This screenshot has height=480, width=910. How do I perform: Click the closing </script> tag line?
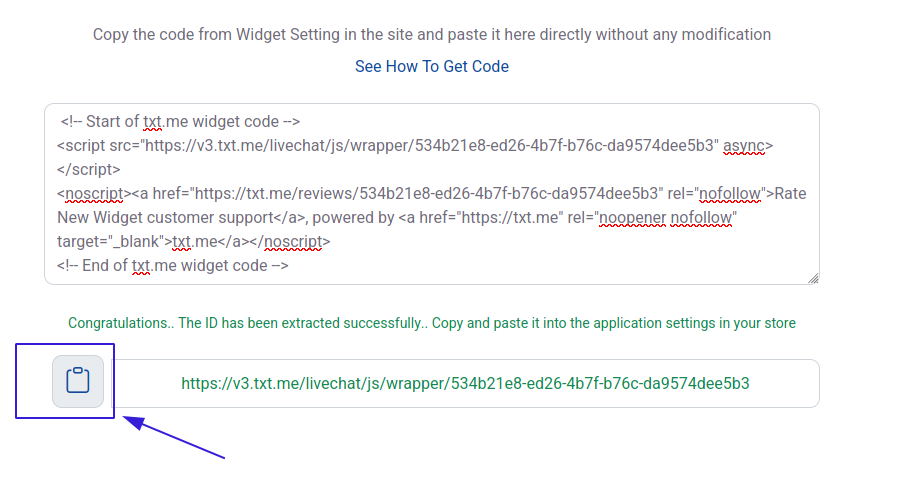89,169
